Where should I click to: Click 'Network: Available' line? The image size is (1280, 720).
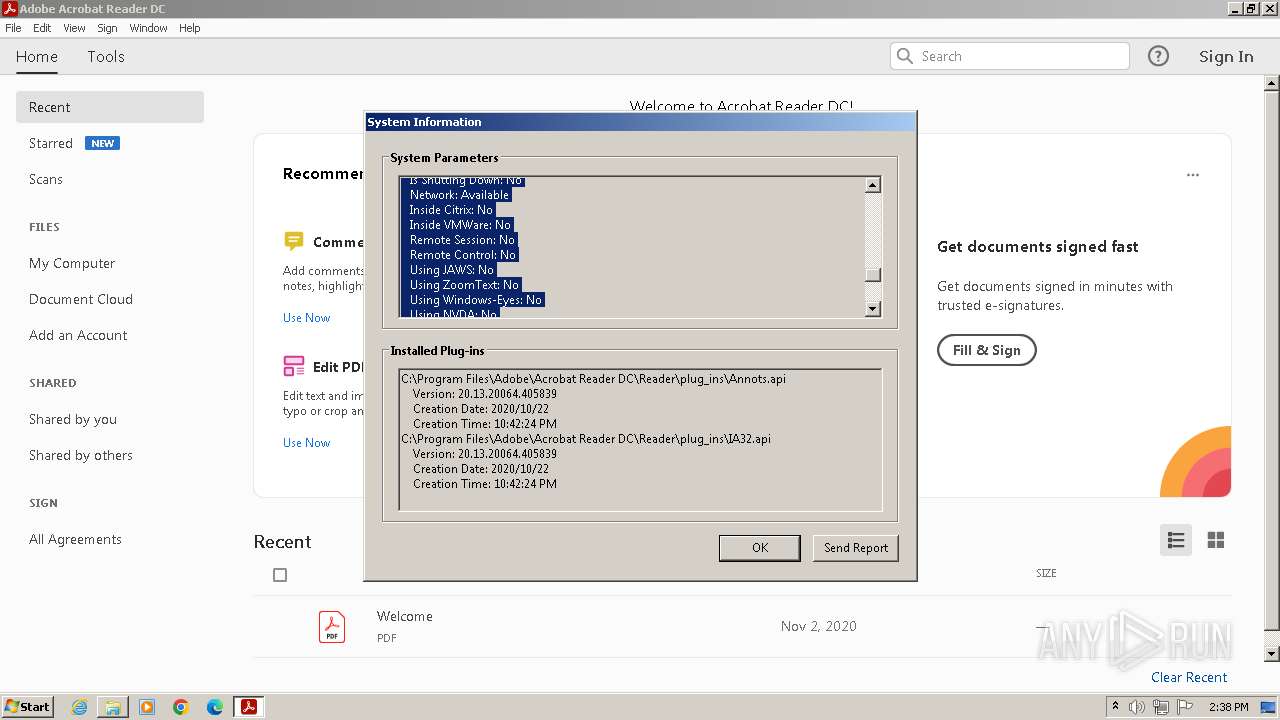[x=459, y=195]
